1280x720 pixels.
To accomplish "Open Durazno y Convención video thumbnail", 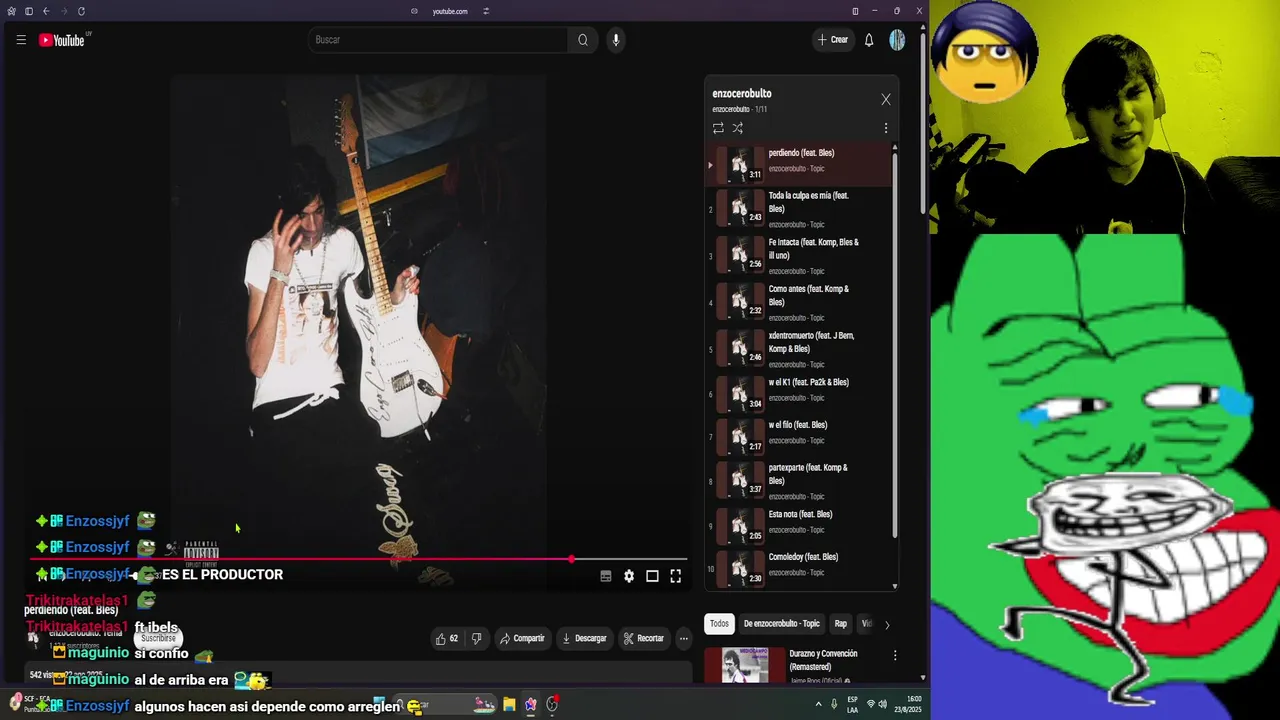I will [746, 665].
